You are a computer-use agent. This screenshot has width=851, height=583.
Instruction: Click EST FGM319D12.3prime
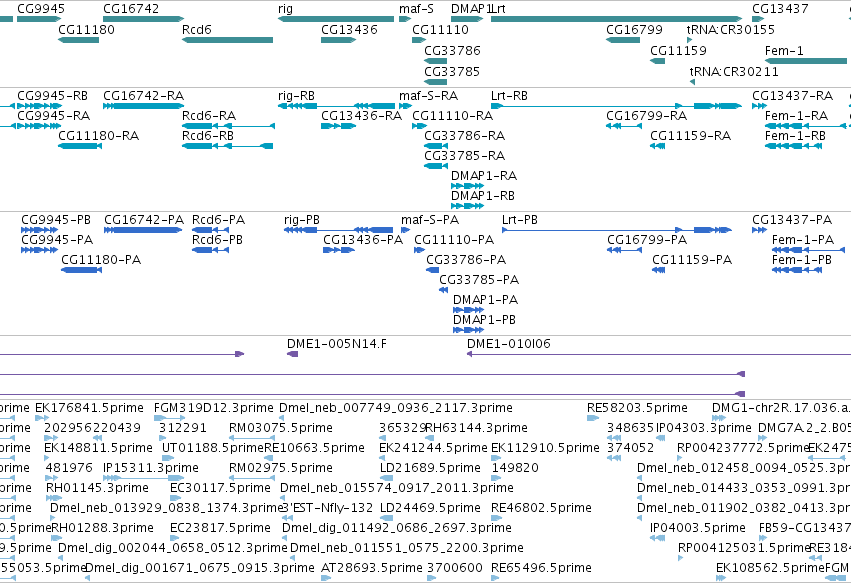tap(214, 408)
